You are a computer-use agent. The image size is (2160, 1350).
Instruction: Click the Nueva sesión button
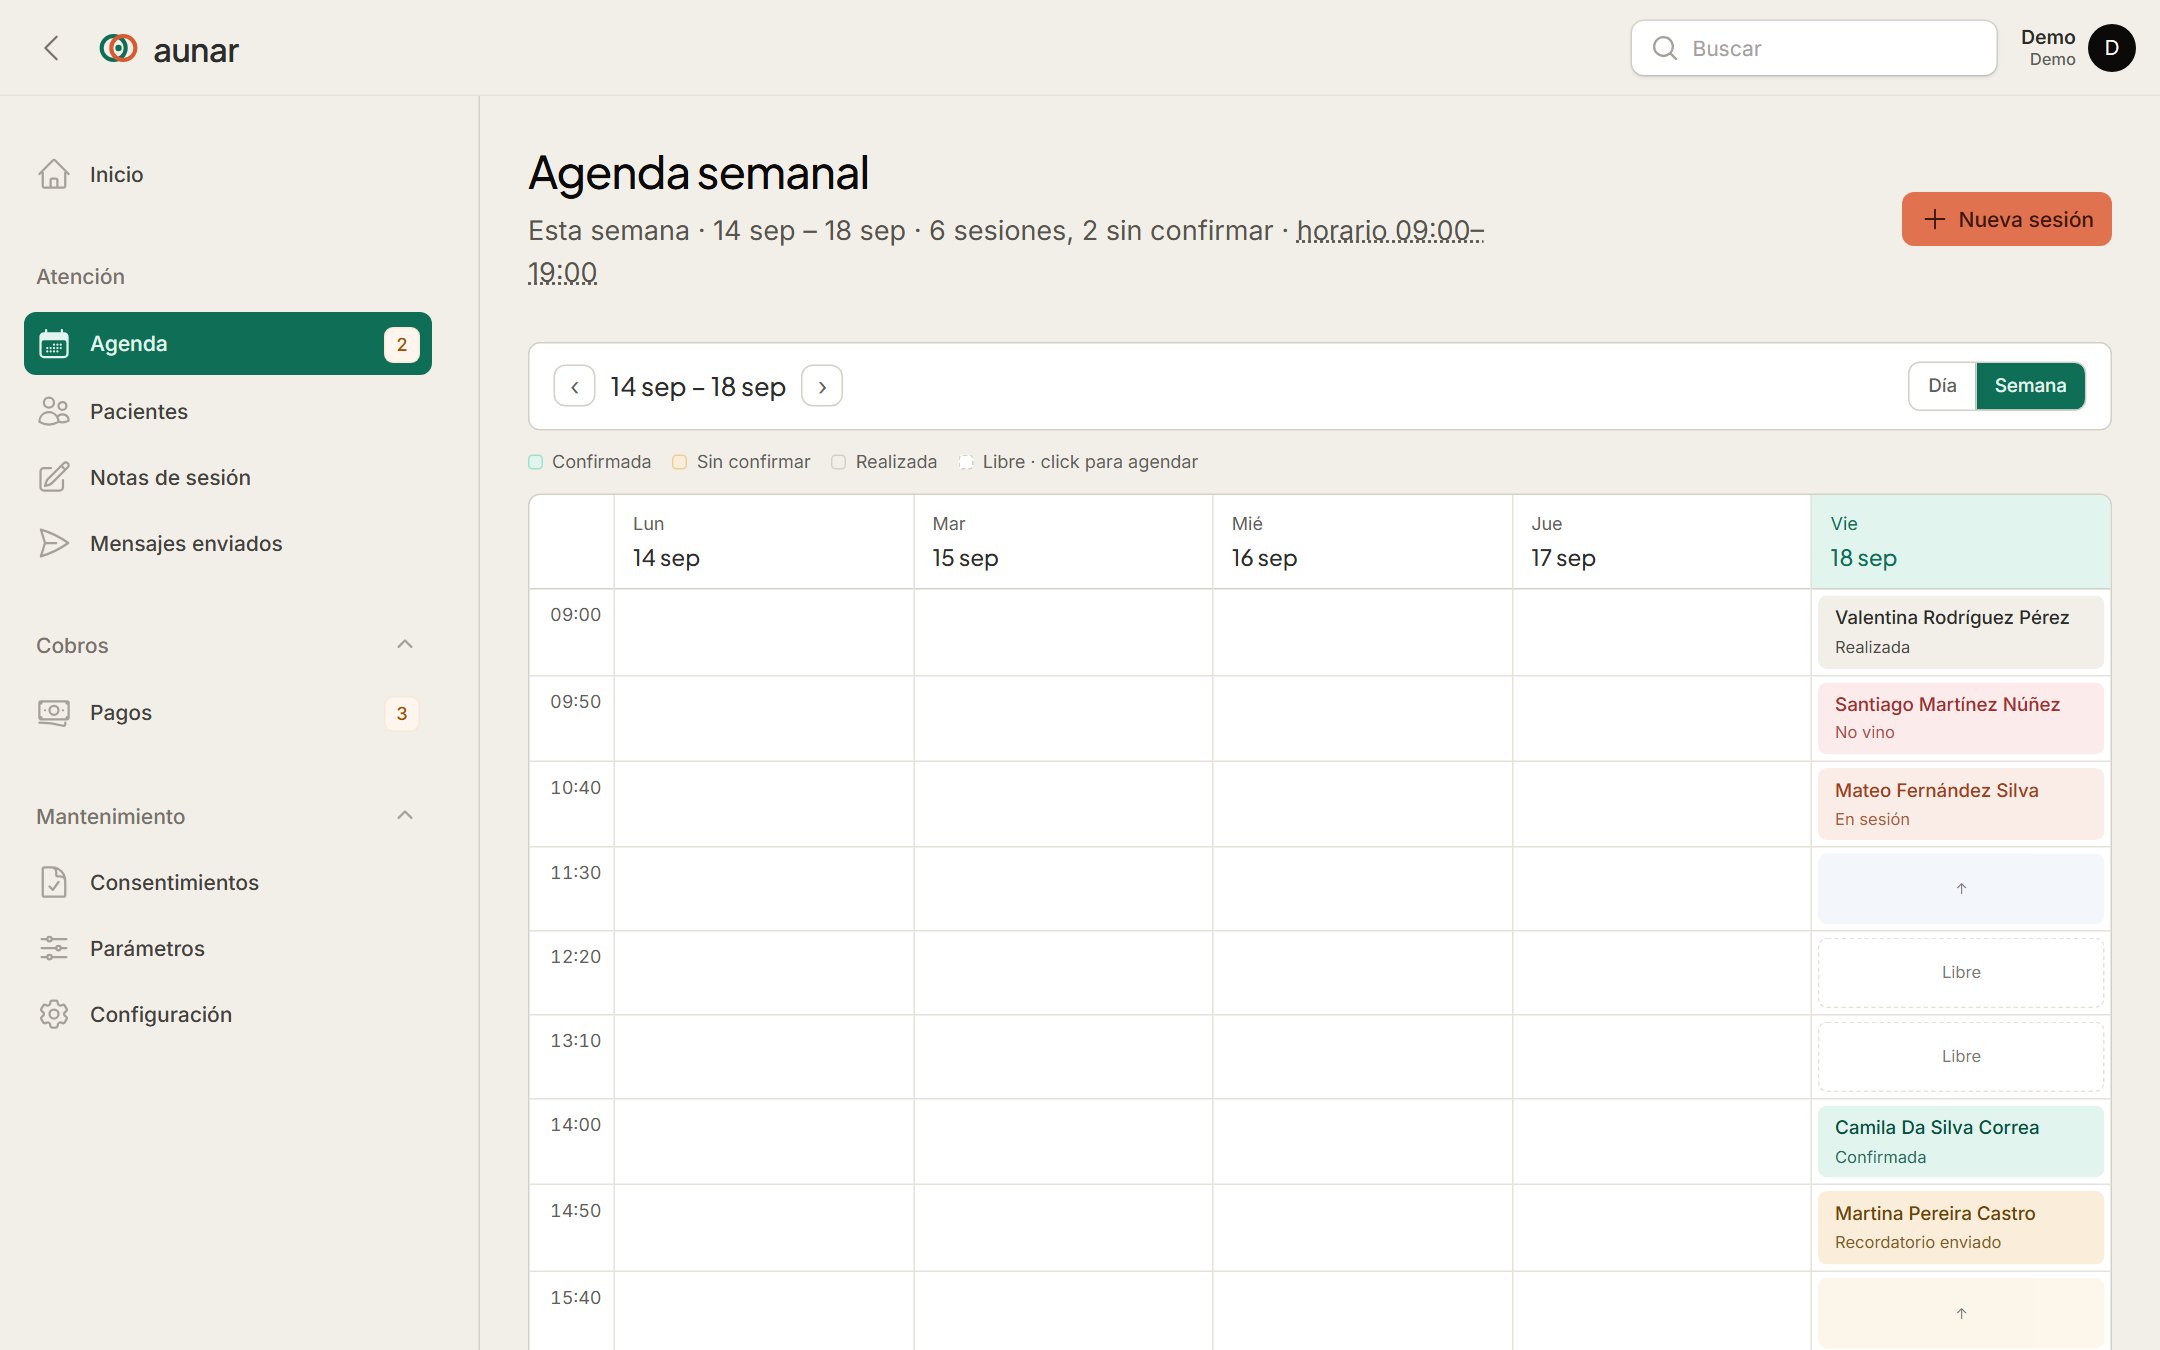pyautogui.click(x=2006, y=219)
